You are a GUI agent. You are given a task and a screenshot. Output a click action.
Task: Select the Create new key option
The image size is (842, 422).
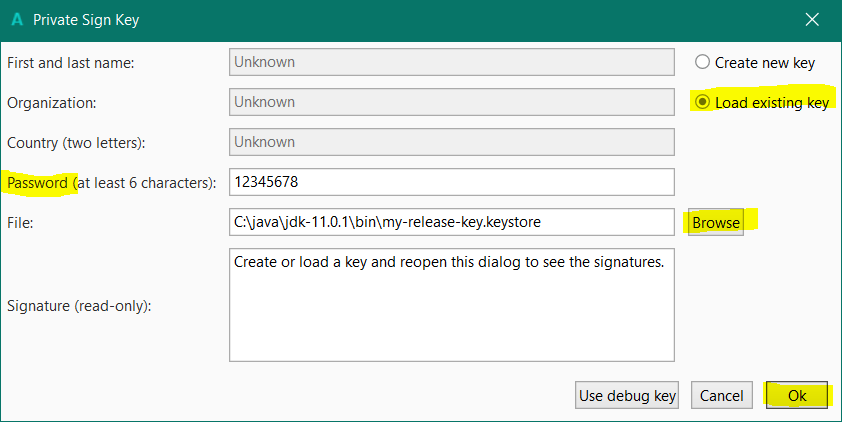(x=703, y=62)
